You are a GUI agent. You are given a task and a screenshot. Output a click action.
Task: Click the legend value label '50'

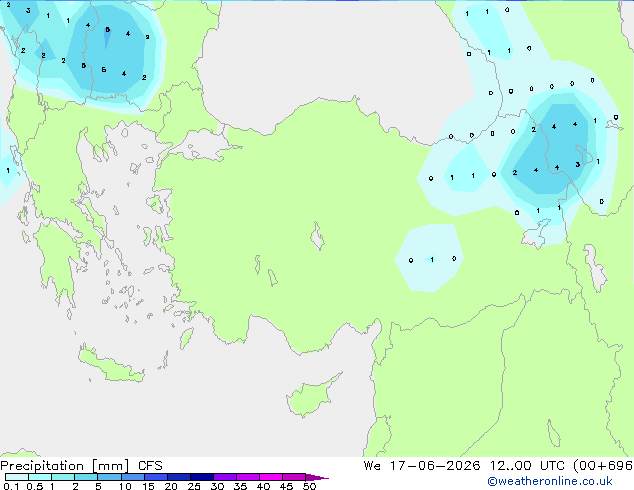coord(310,486)
